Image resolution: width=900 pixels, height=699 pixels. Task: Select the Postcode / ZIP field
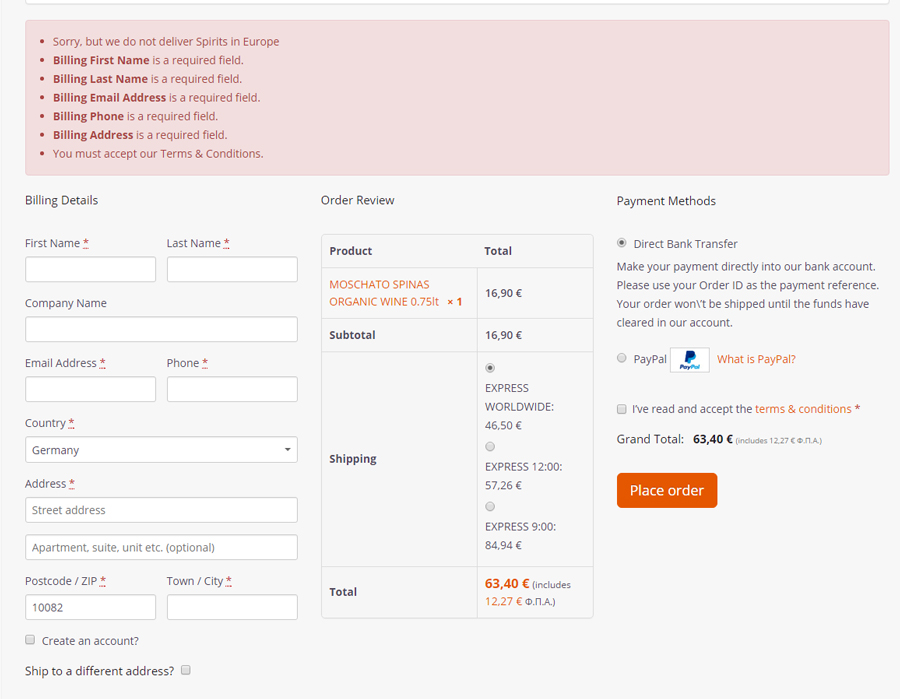coord(90,607)
